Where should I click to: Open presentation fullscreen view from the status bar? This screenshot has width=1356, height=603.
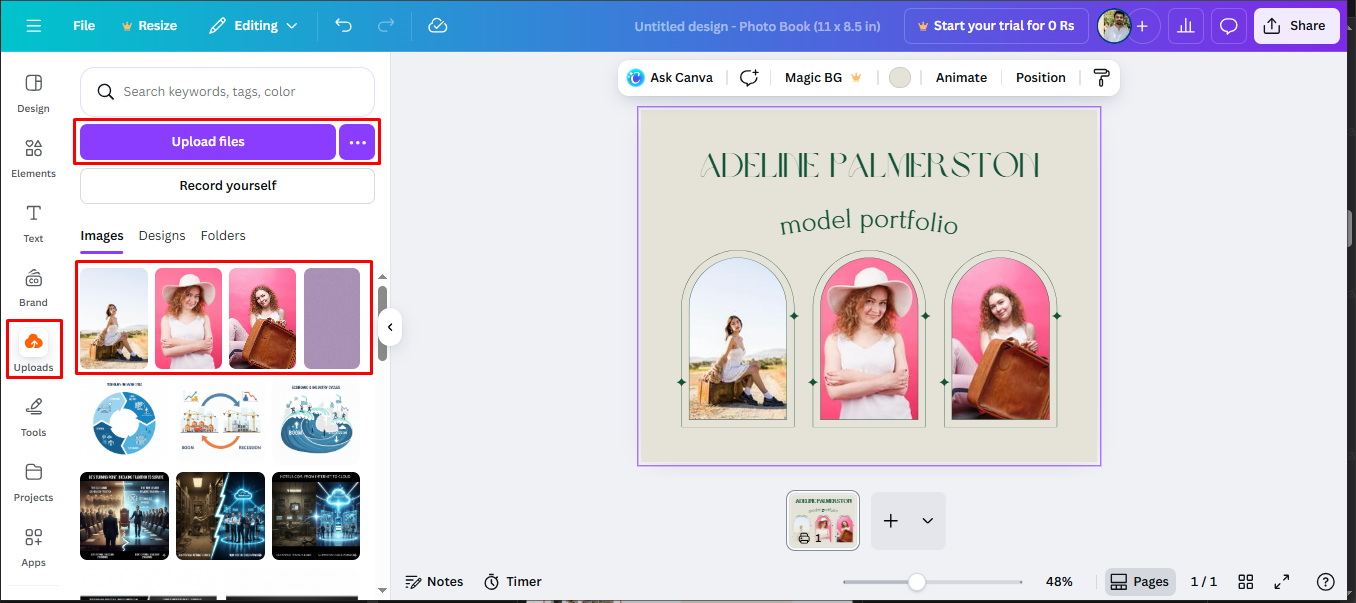point(1282,581)
